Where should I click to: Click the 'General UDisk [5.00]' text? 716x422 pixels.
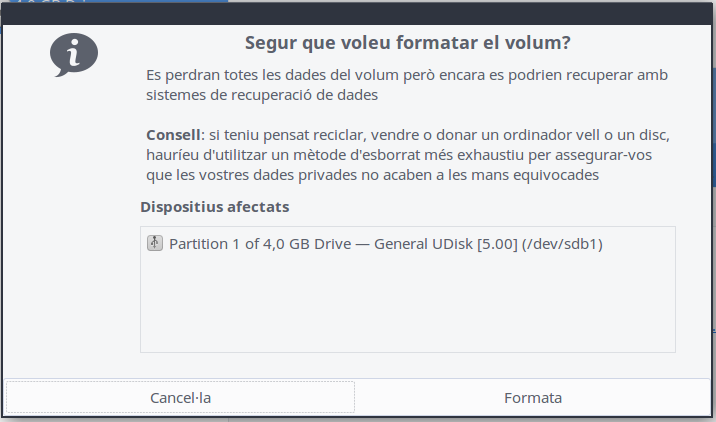[447, 243]
